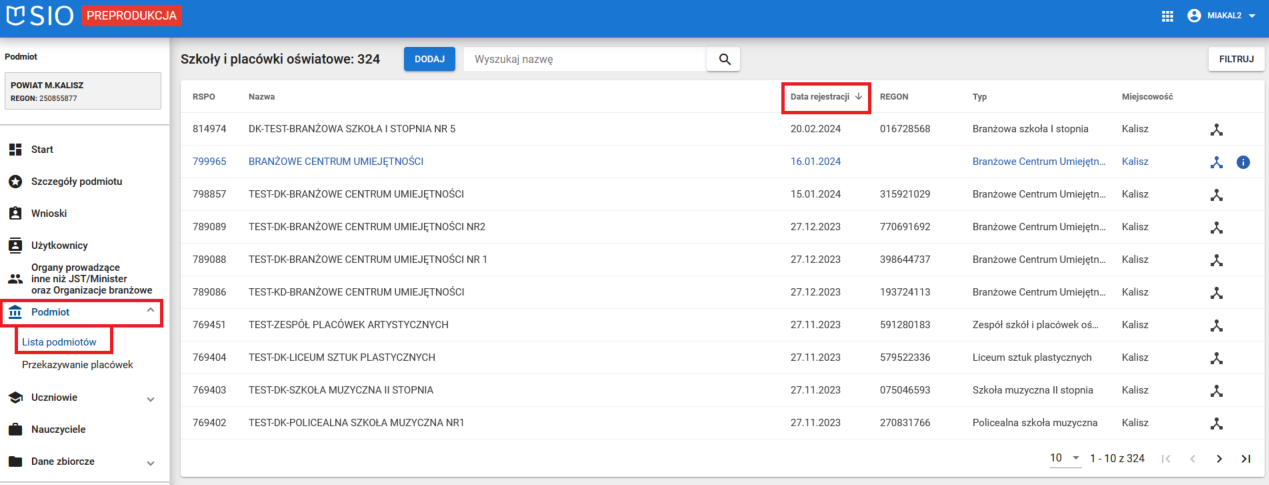Click the search magnifier icon
The image size is (1269, 485).
pos(723,59)
